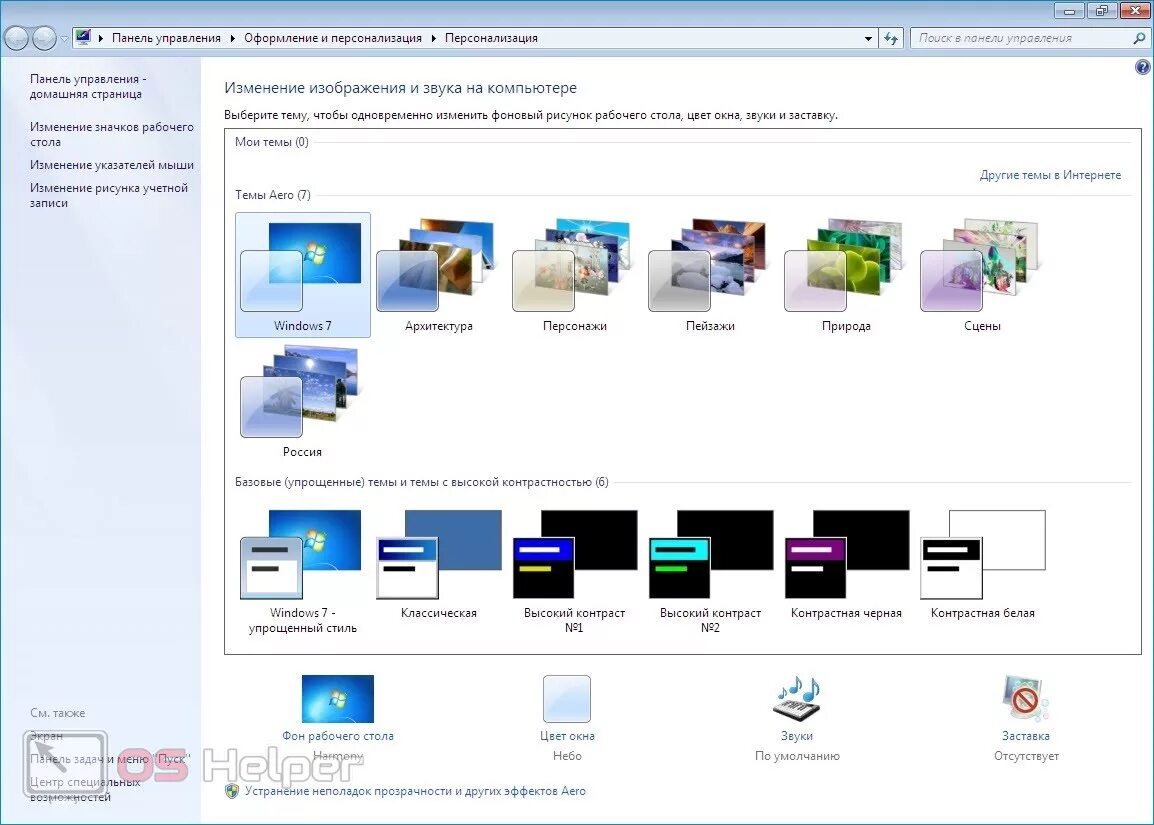The width and height of the screenshot is (1154, 825).
Task: Click the refresh button in address bar
Action: (x=891, y=38)
